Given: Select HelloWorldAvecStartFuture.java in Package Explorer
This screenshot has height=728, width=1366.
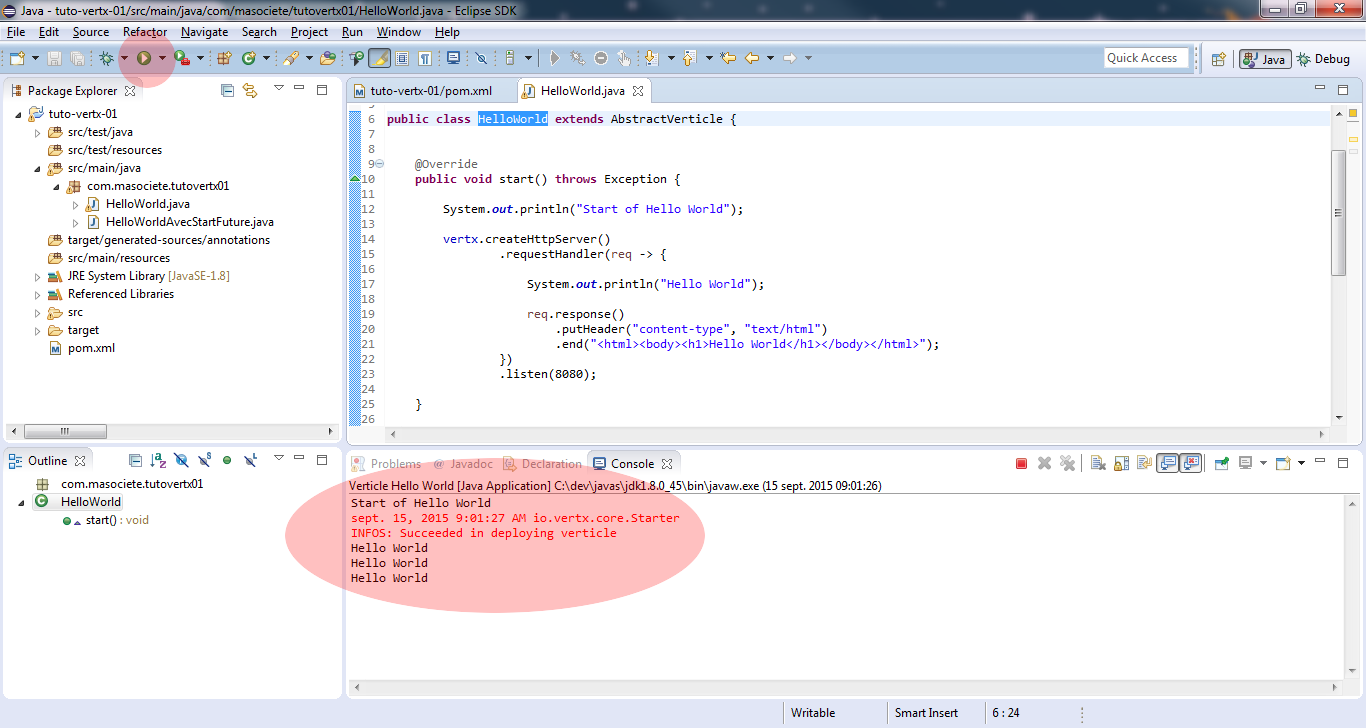Looking at the screenshot, I should click(x=189, y=222).
